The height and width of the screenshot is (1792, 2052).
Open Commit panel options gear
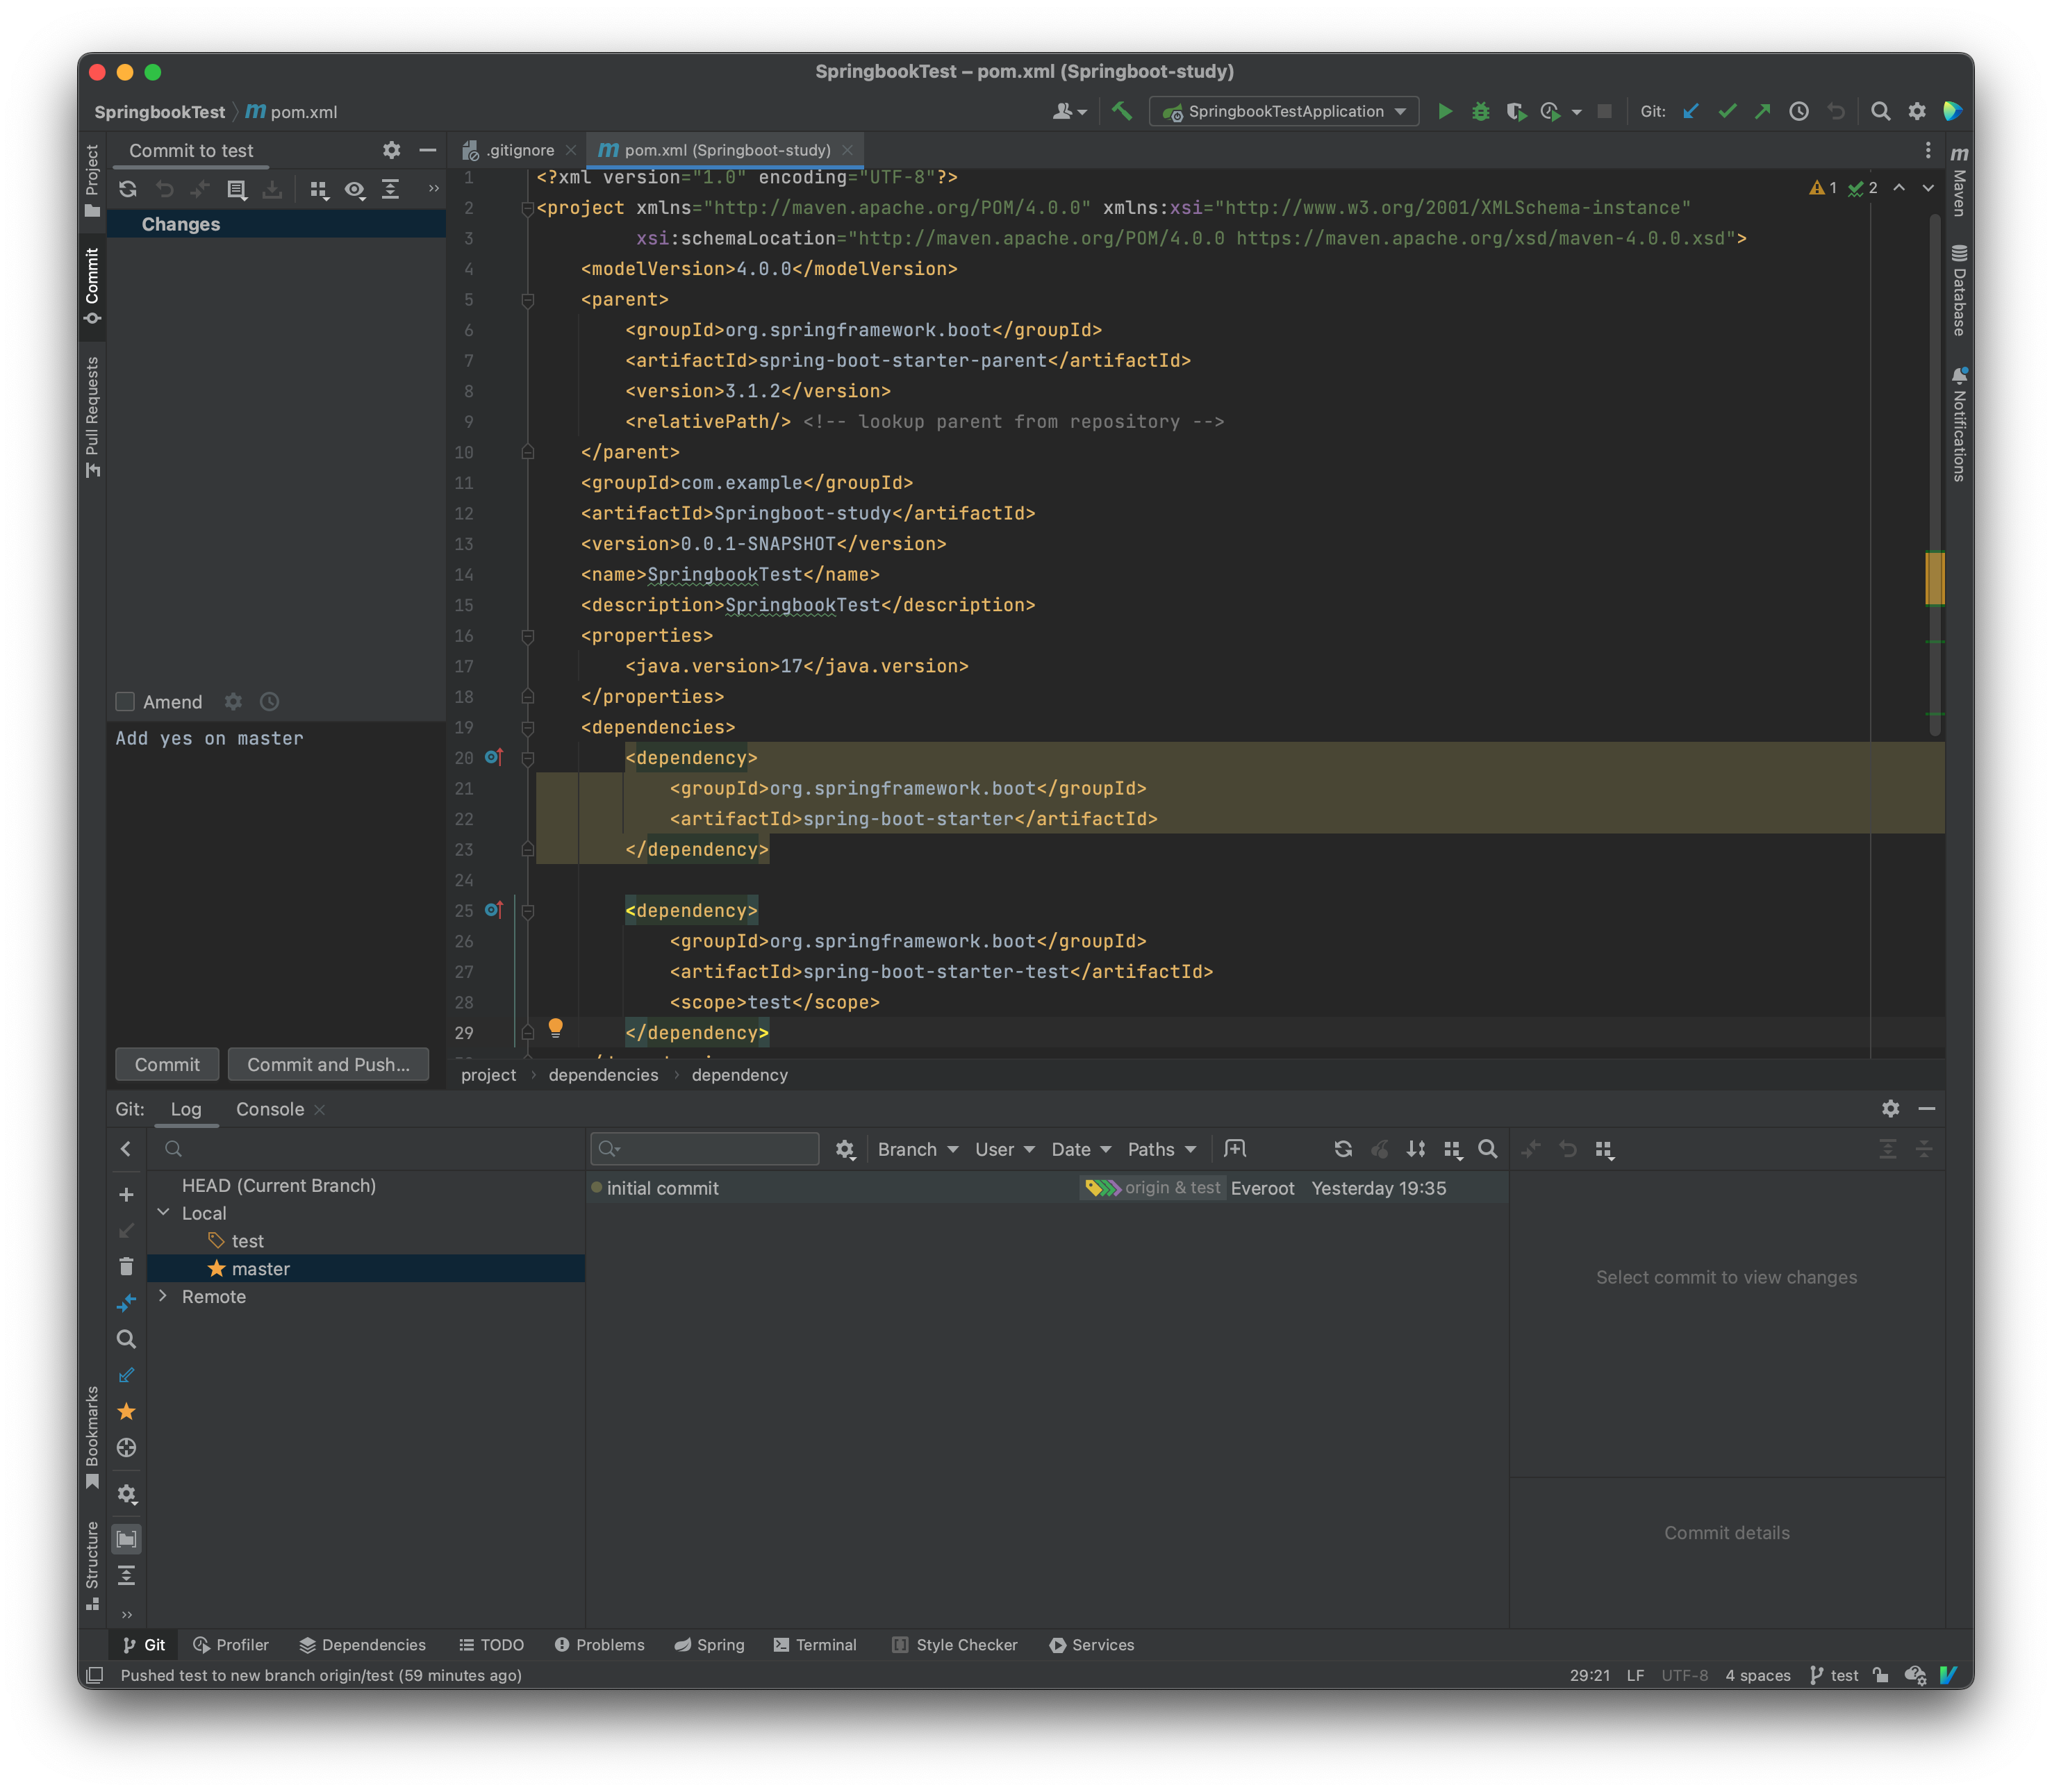(391, 150)
